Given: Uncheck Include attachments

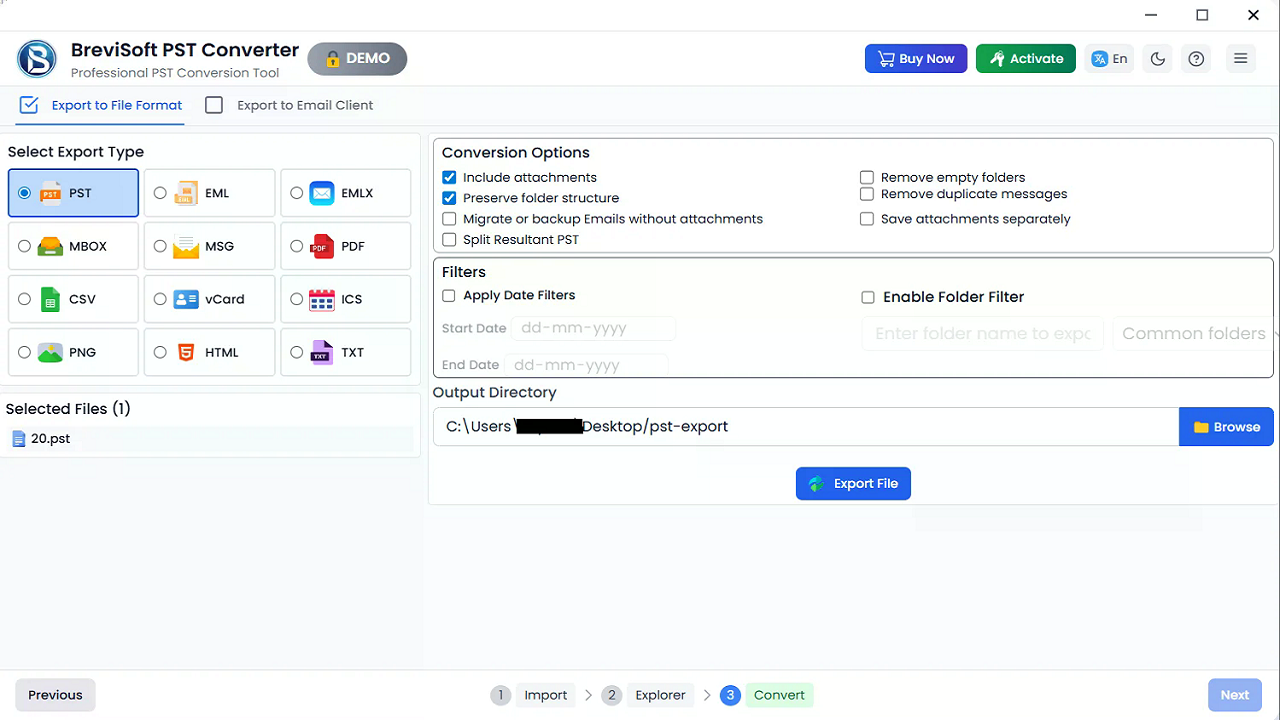Looking at the screenshot, I should coord(449,177).
